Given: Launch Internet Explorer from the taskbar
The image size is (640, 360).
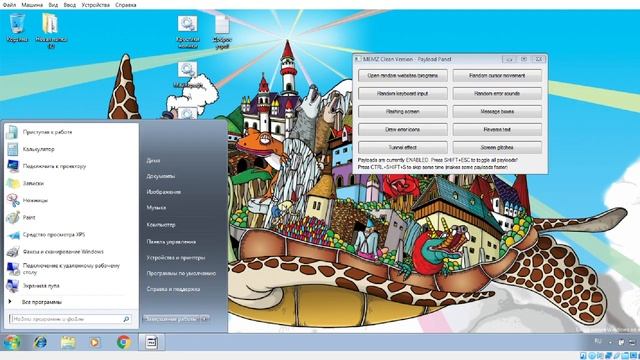Looking at the screenshot, I should pyautogui.click(x=40, y=342).
